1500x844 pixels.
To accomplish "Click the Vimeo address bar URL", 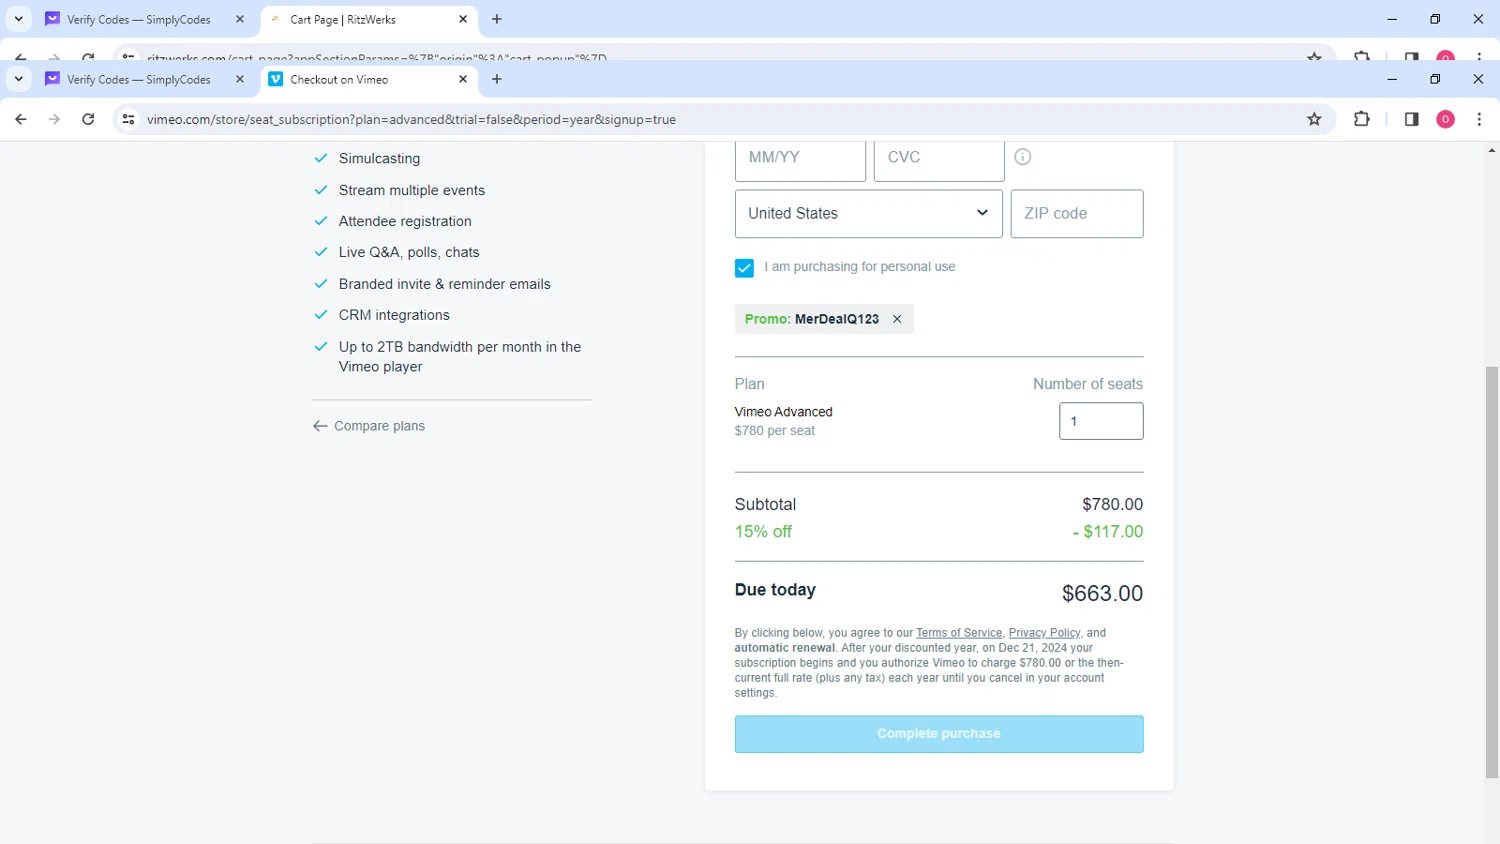I will (x=411, y=119).
